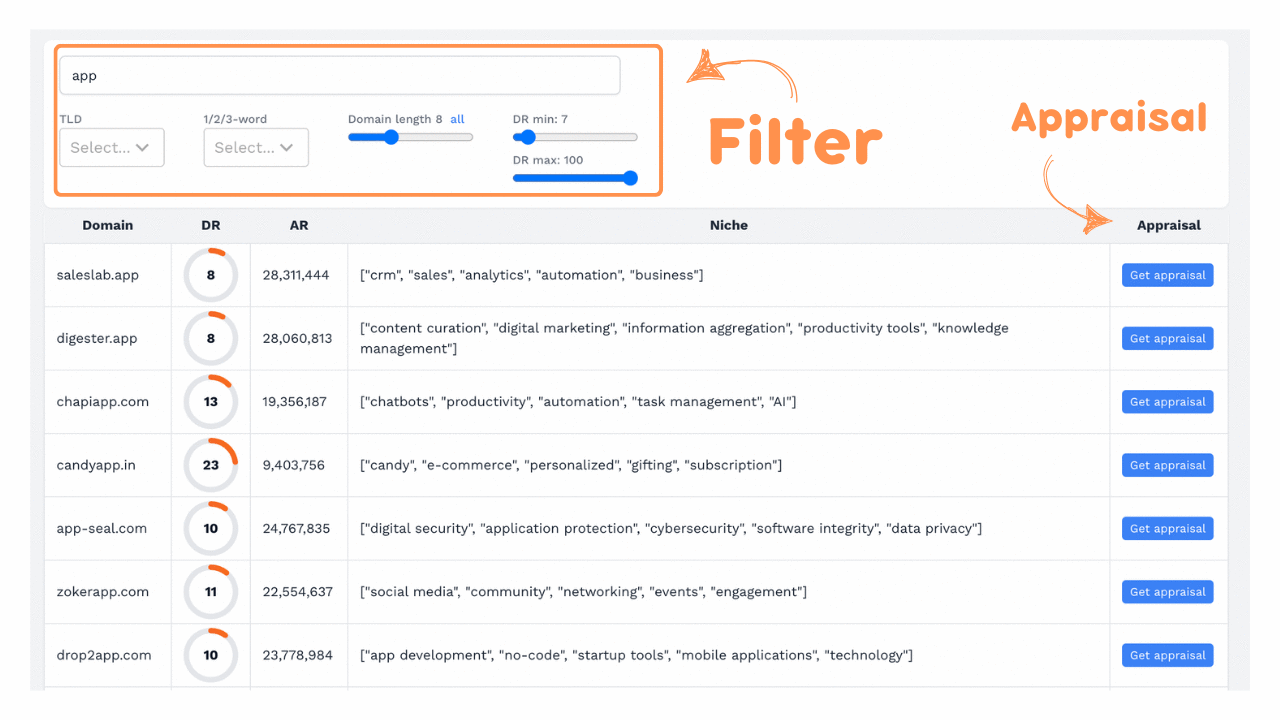Click the DR min slider

coord(575,137)
